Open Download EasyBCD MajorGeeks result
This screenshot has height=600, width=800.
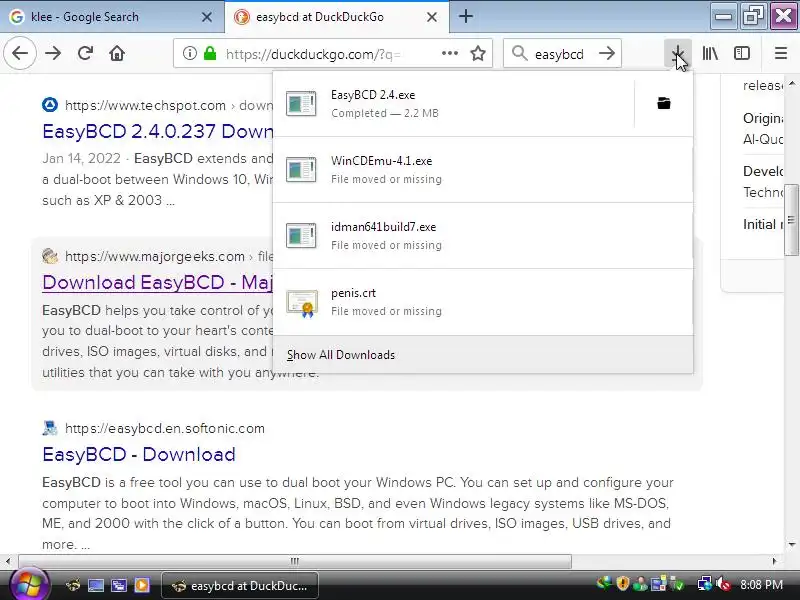tap(158, 282)
